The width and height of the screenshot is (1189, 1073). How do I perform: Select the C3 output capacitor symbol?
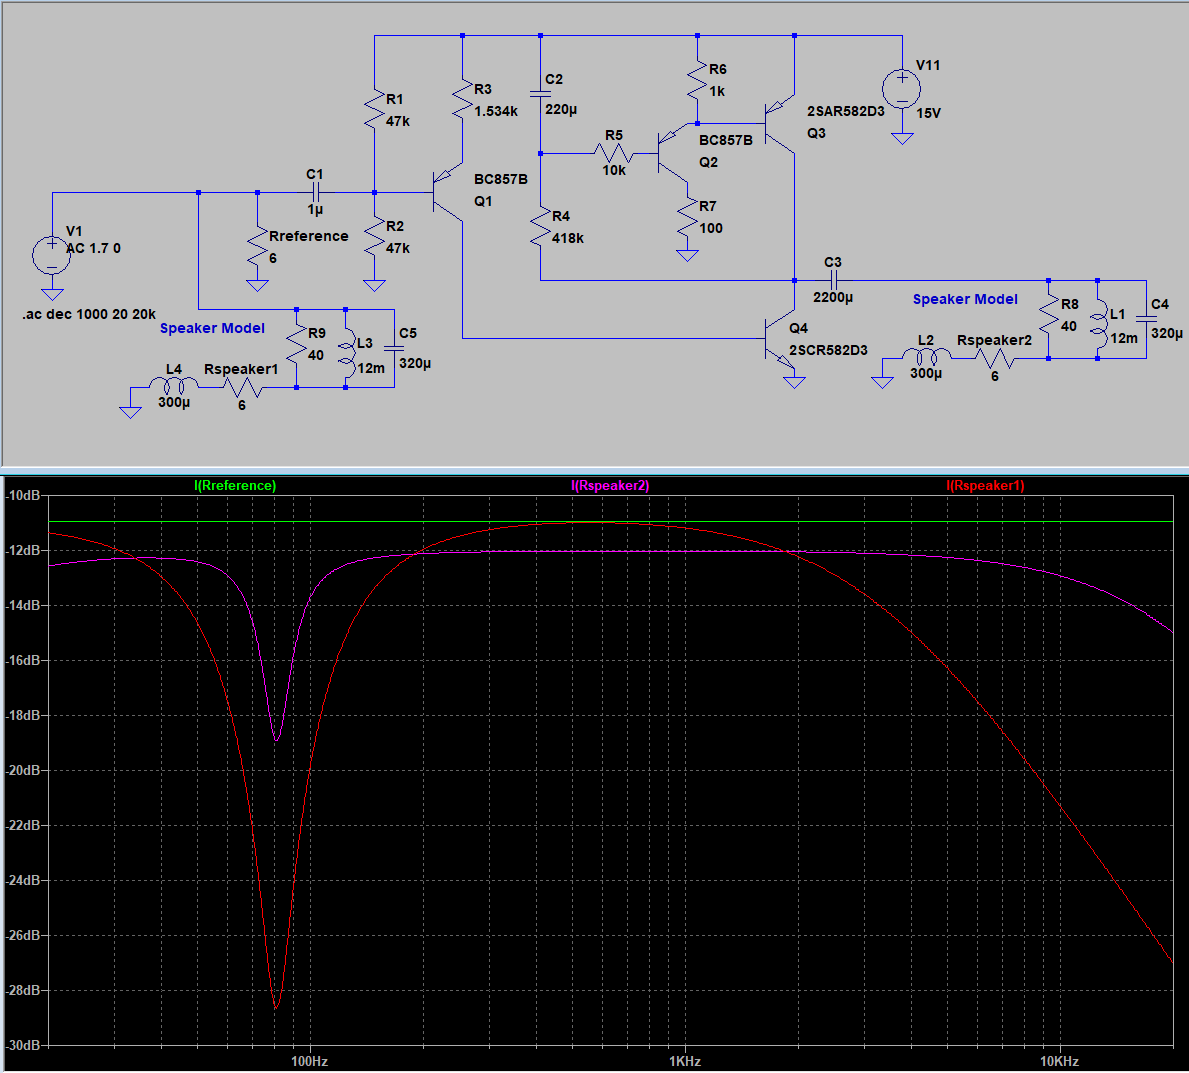point(833,281)
